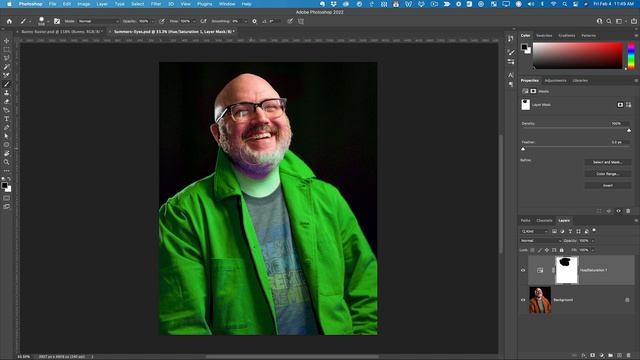Open the Image menu
640x360 pixels.
83,4
